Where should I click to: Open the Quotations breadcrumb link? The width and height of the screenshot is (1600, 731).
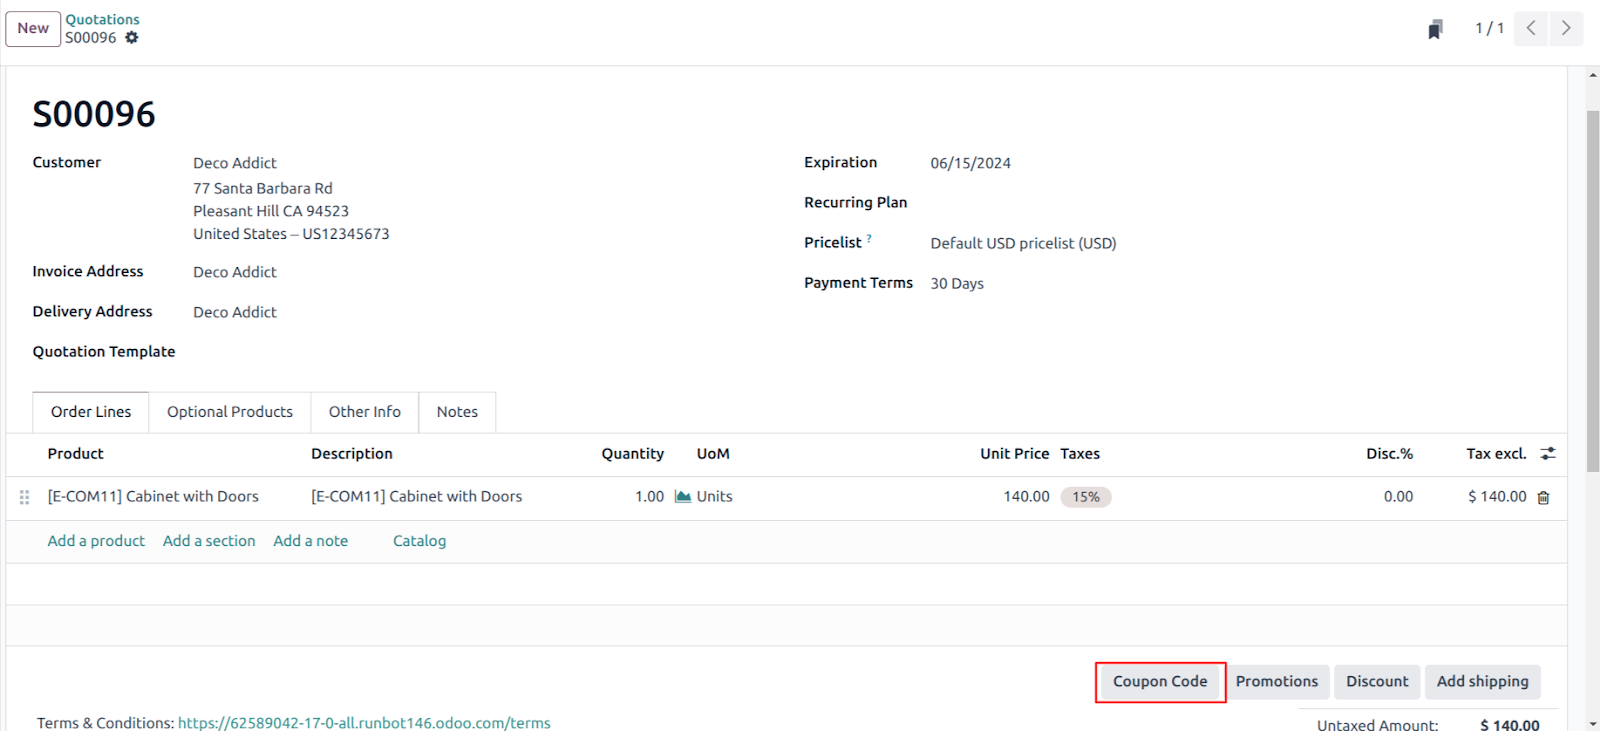[x=102, y=19]
